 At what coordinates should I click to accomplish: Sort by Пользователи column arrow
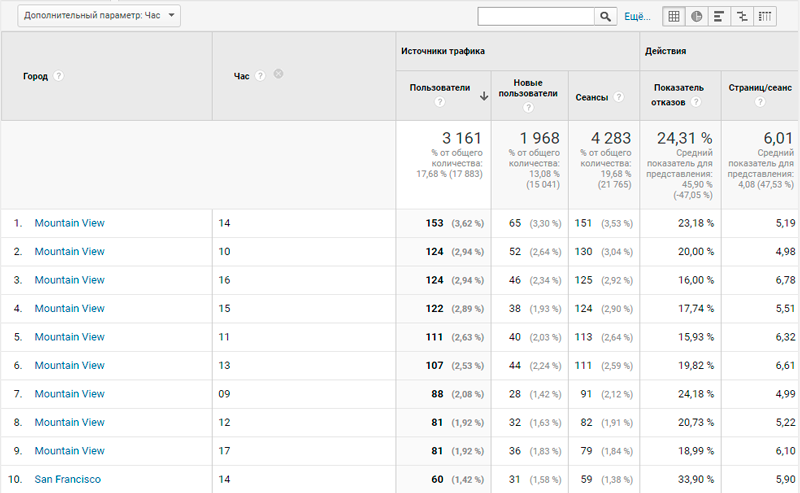pos(484,96)
